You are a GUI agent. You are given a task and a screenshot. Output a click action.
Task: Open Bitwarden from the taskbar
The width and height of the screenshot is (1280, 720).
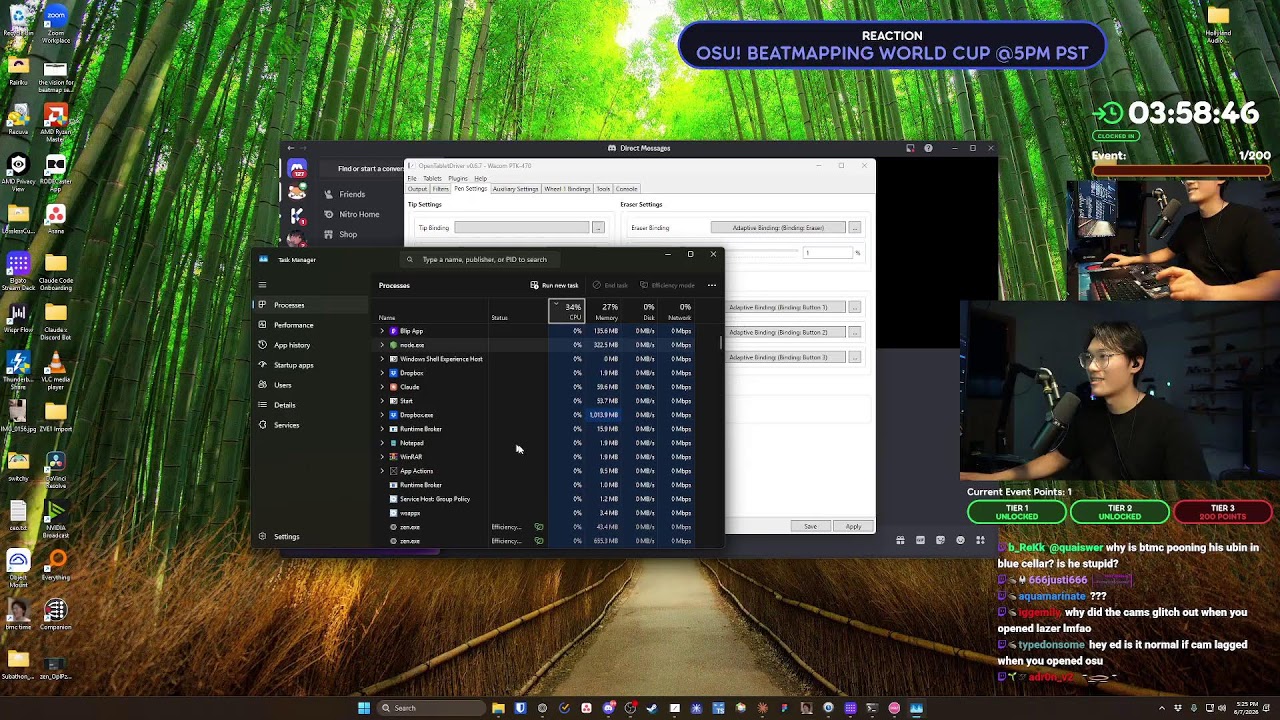pos(520,708)
